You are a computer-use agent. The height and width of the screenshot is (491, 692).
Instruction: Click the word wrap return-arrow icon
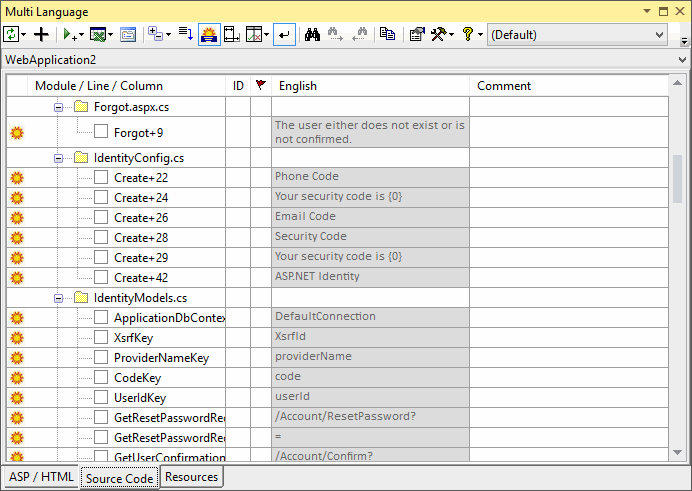[284, 34]
